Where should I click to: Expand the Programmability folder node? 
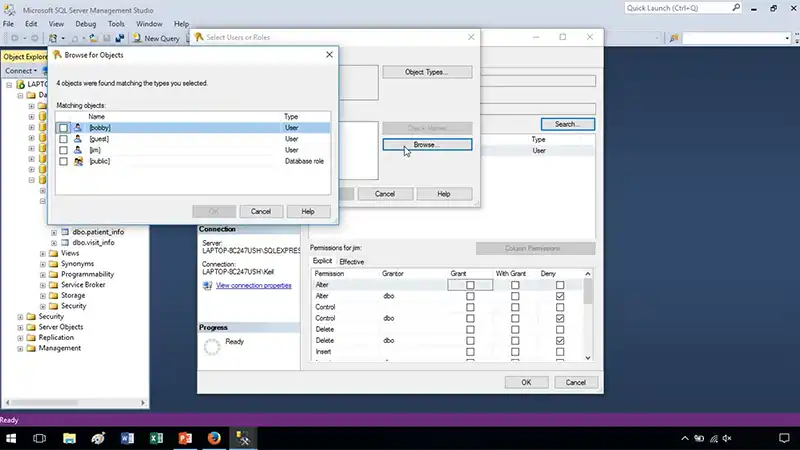pyautogui.click(x=43, y=274)
